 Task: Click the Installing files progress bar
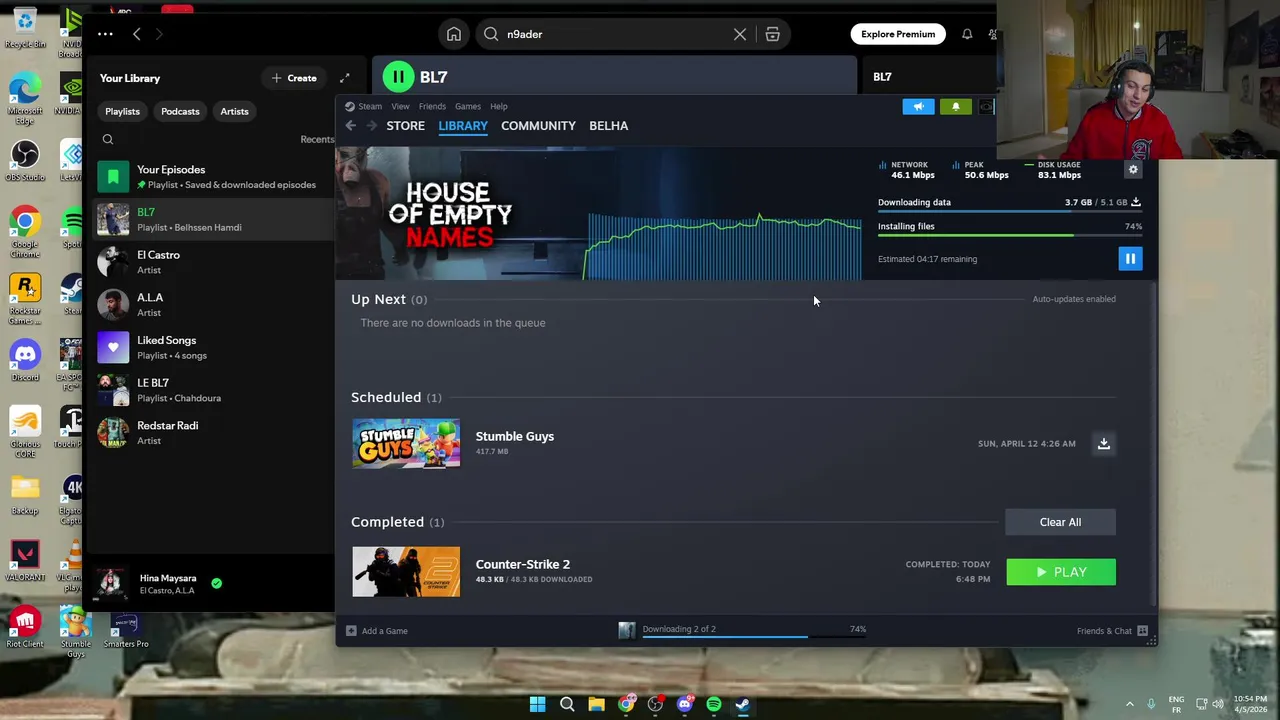pos(1010,236)
